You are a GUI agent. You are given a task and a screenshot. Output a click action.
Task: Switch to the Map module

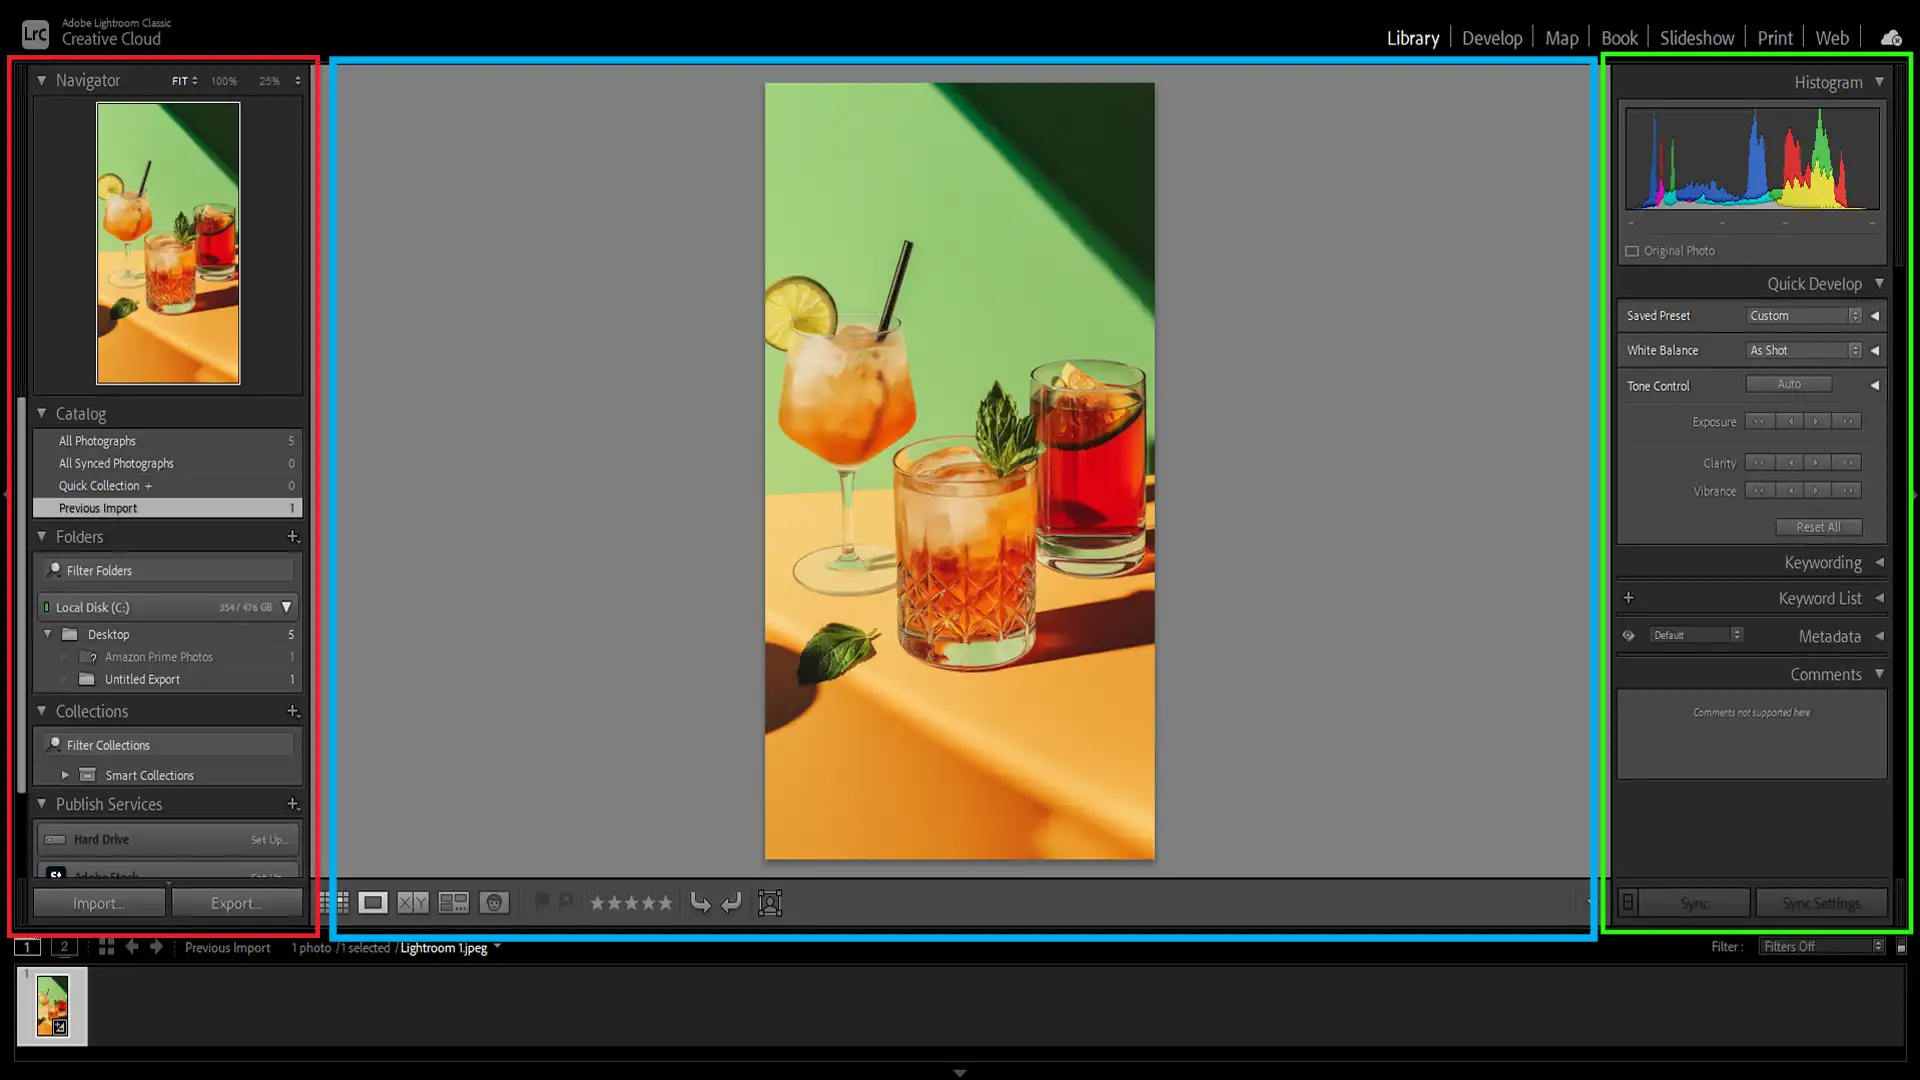(1561, 38)
